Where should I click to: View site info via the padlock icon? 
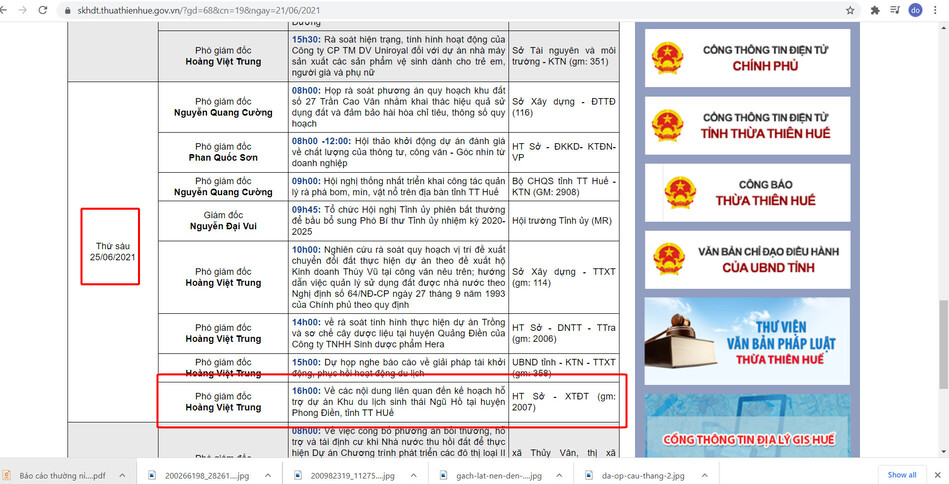67,10
